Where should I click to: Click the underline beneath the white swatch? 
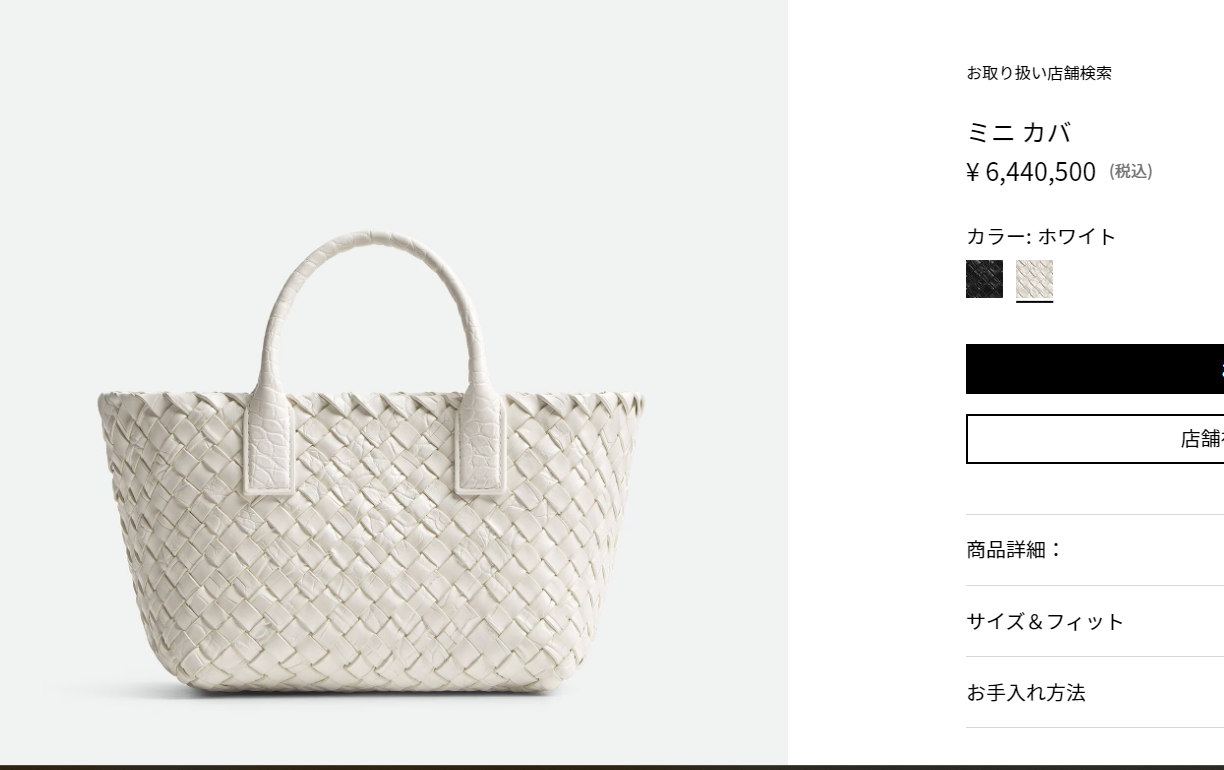click(1034, 300)
